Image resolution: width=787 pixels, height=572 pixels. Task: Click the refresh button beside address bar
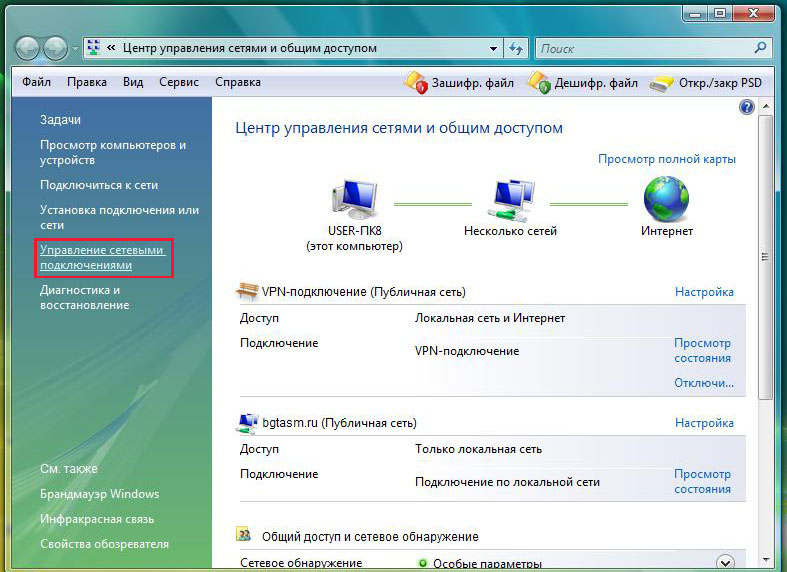(x=516, y=49)
